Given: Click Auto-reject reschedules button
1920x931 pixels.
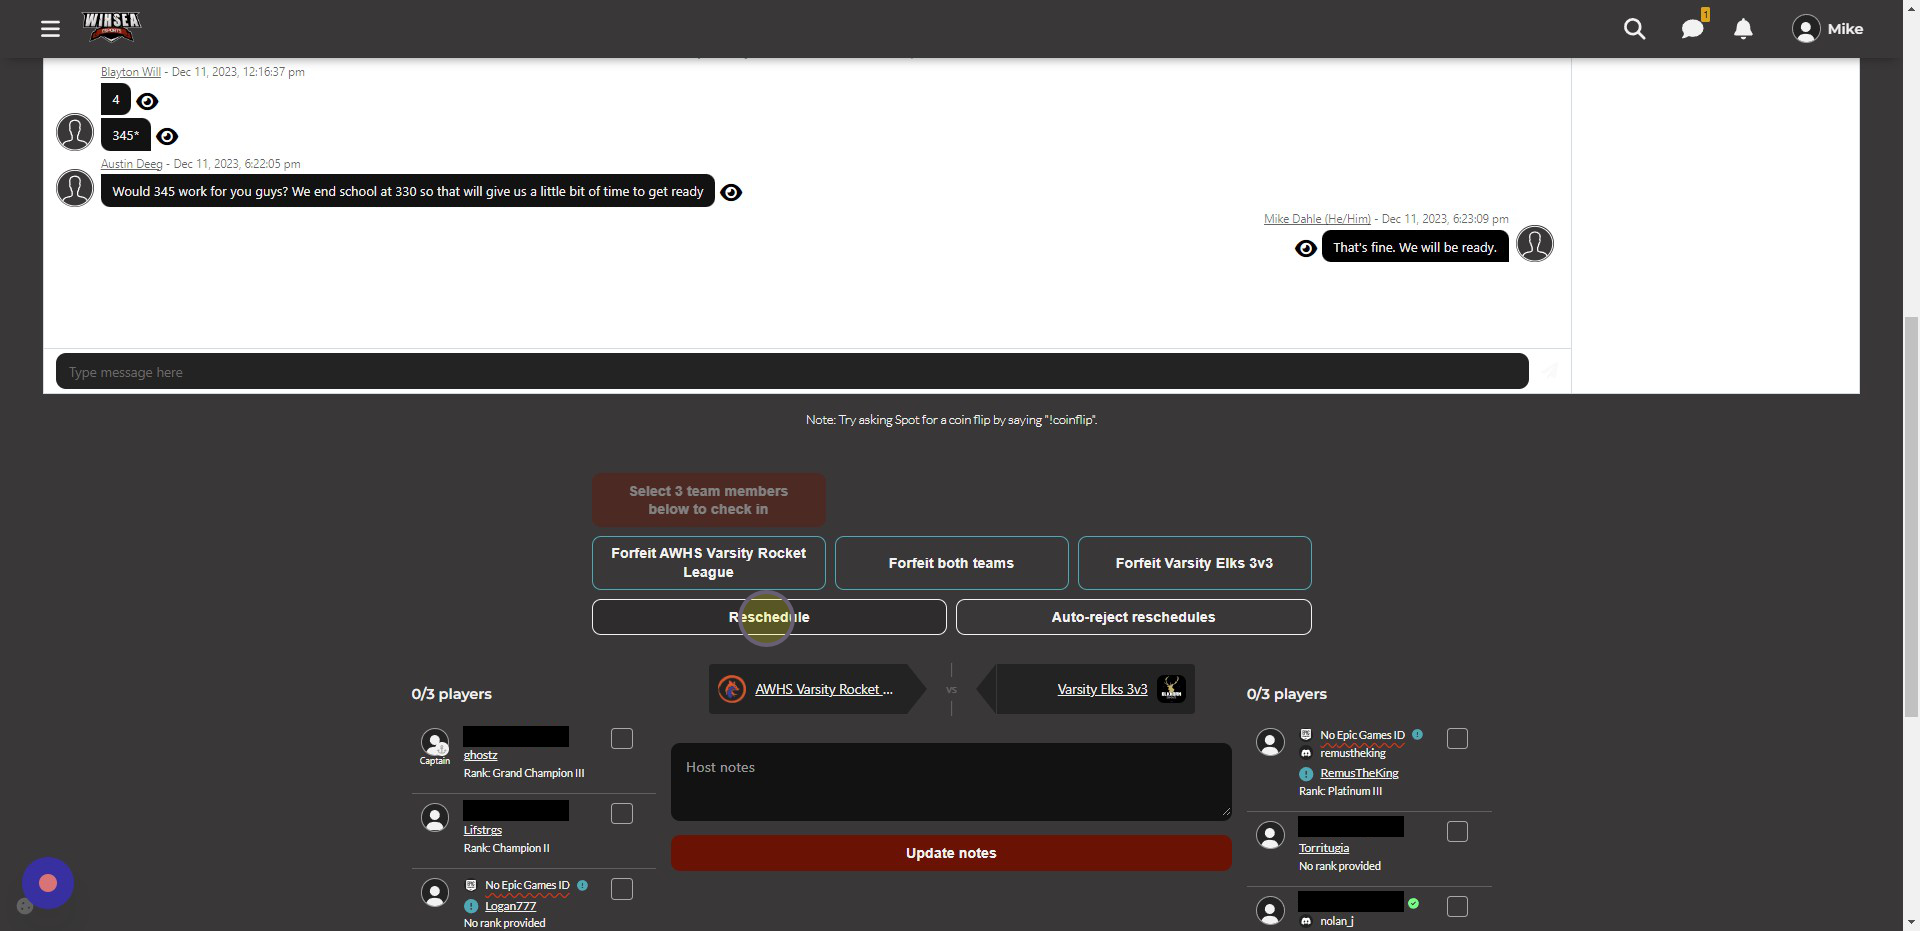Looking at the screenshot, I should pyautogui.click(x=1133, y=617).
